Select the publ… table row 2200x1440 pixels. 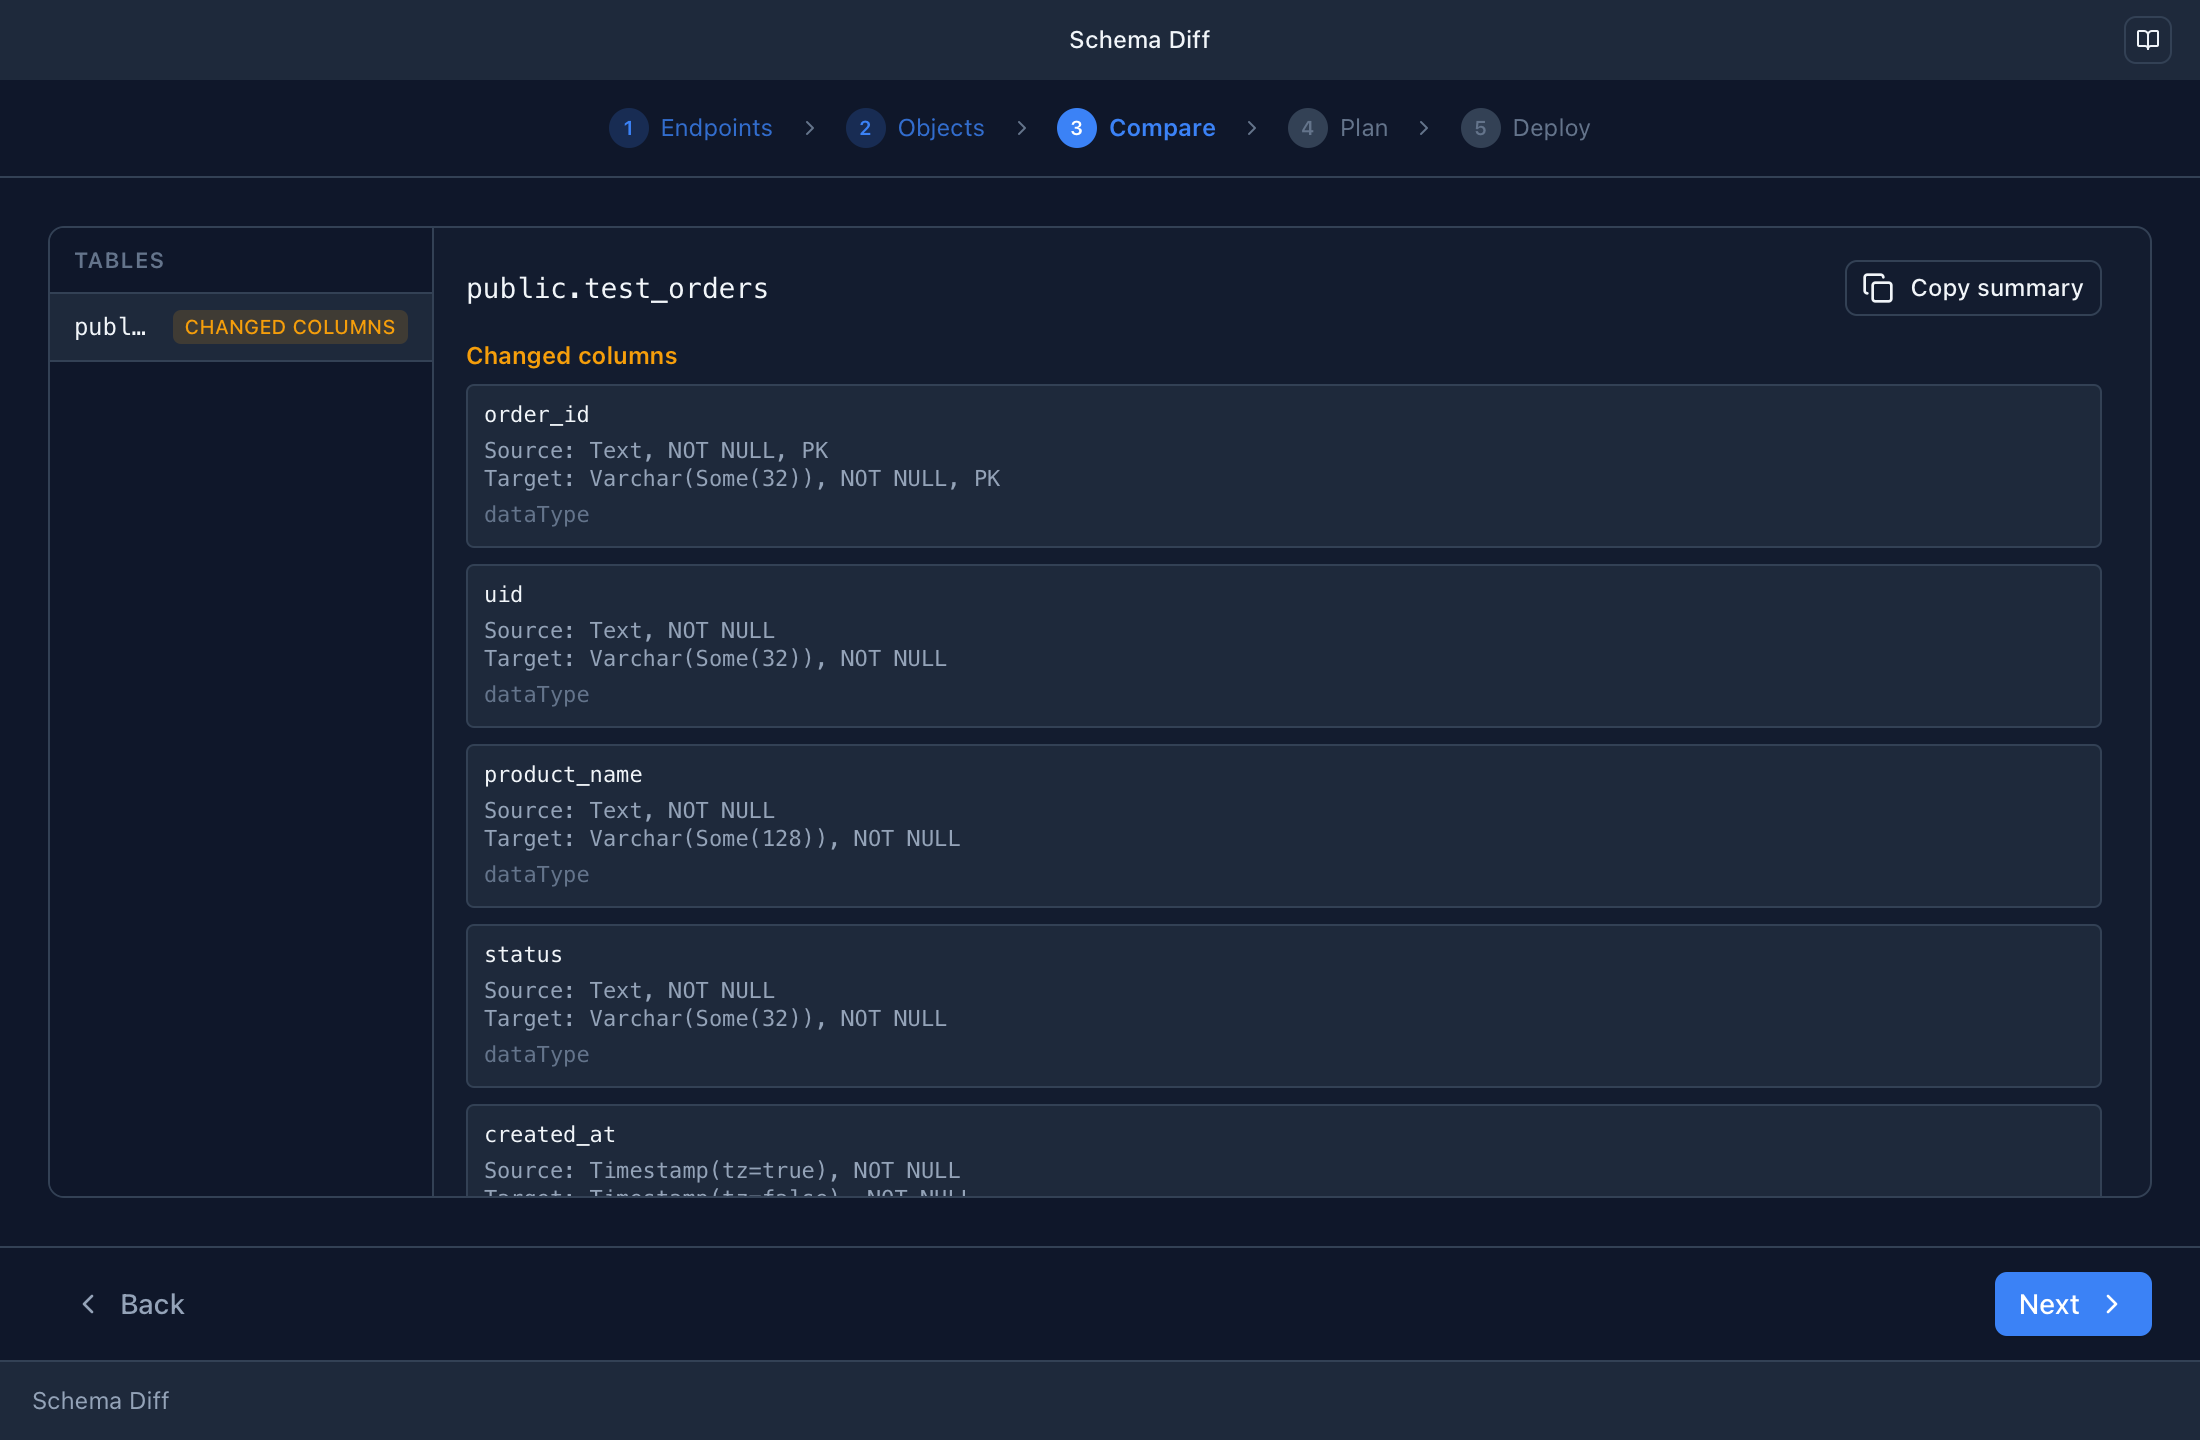(x=241, y=327)
